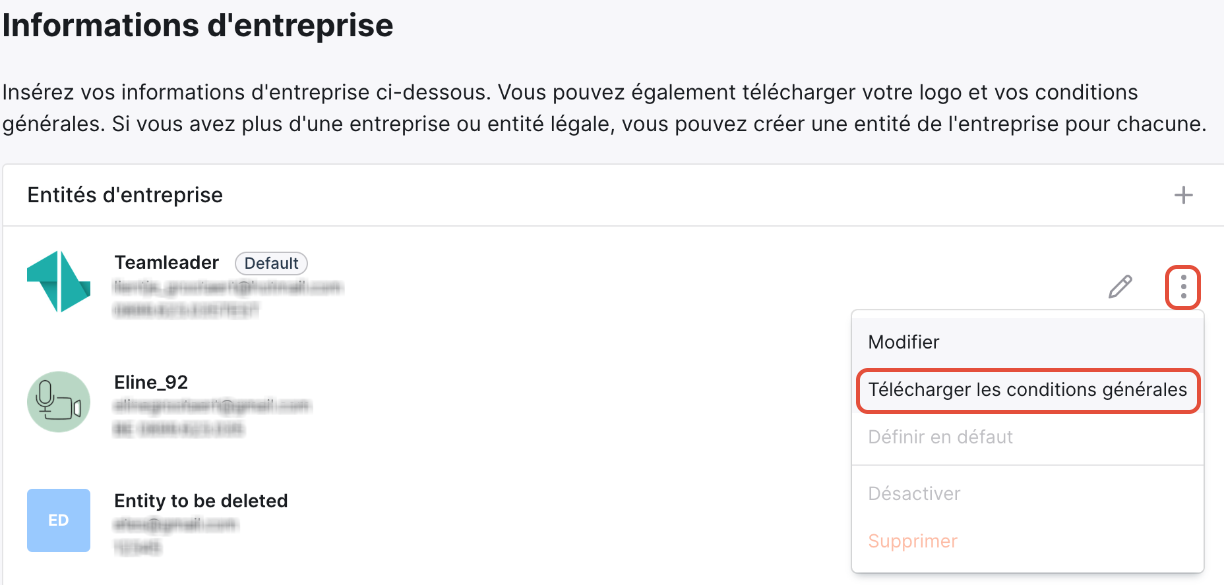Click the Informations d'entreprise page title
This screenshot has height=585, width=1224.
point(198,25)
